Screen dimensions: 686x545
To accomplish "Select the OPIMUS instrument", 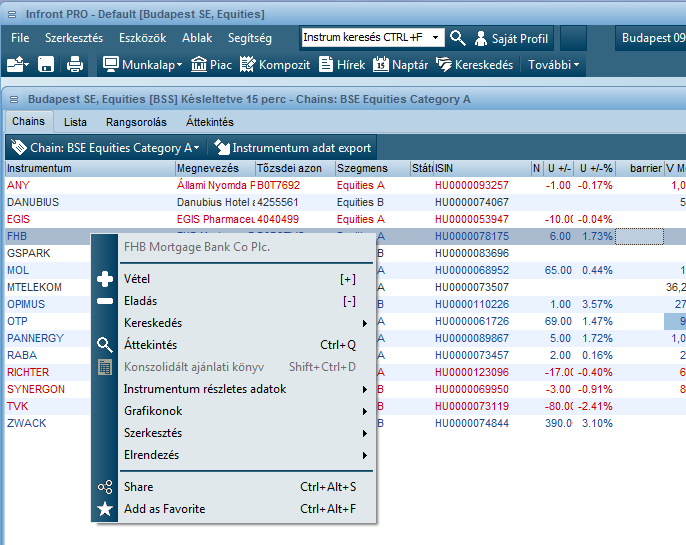I will pyautogui.click(x=26, y=304).
